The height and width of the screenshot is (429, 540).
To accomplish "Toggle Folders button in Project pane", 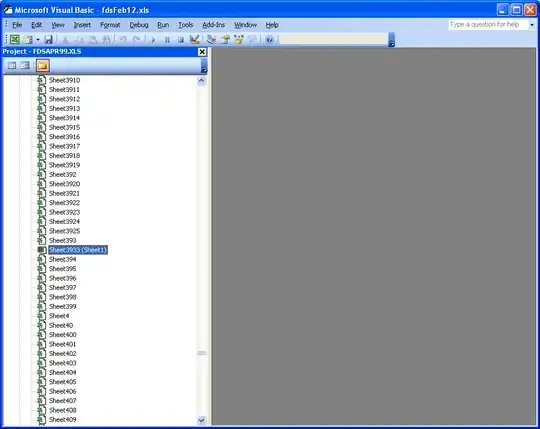I will [43, 65].
